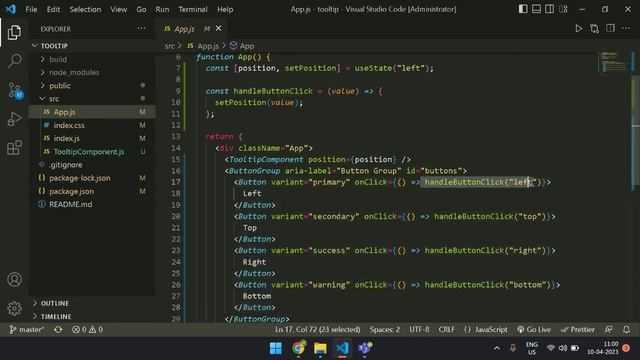Image resolution: width=640 pixels, height=360 pixels.
Task: Open Explorer Views and More Actions ellipsis
Action: [141, 29]
